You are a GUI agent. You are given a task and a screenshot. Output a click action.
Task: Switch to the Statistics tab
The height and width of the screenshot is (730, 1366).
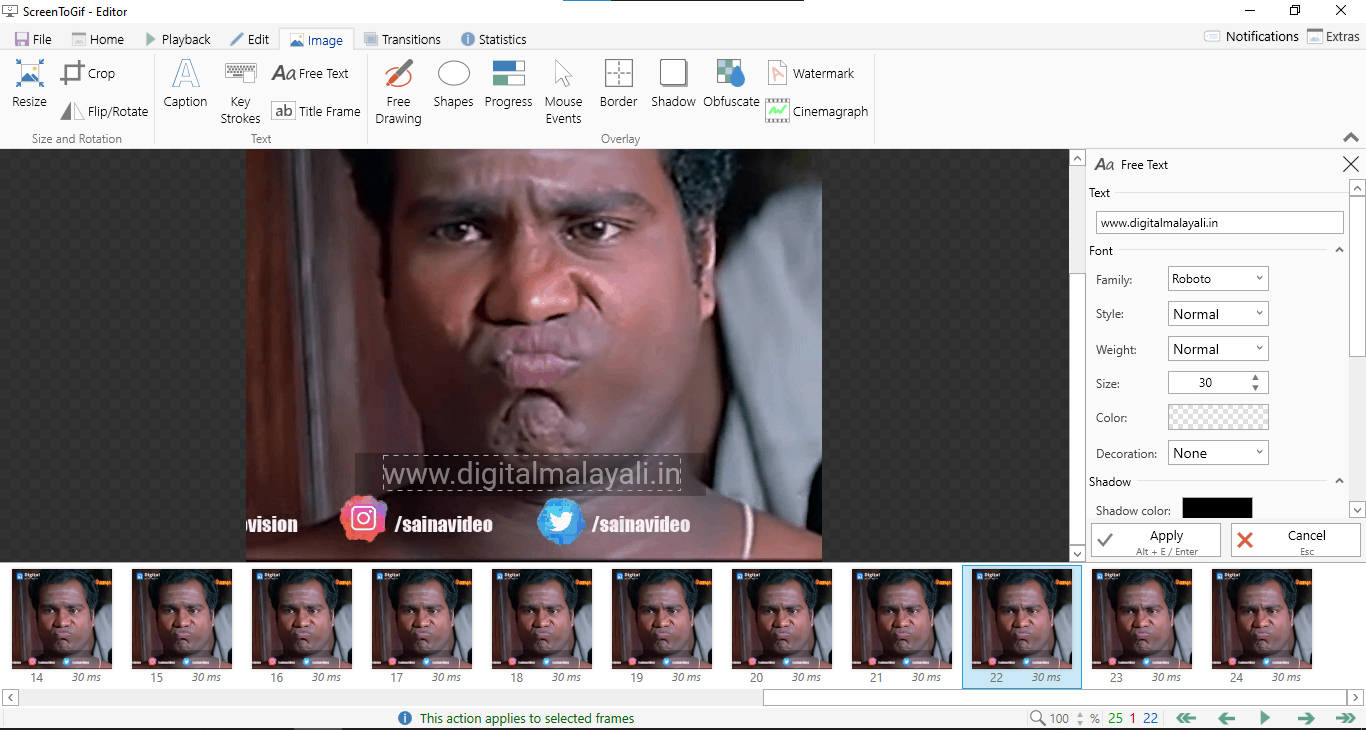pyautogui.click(x=494, y=39)
